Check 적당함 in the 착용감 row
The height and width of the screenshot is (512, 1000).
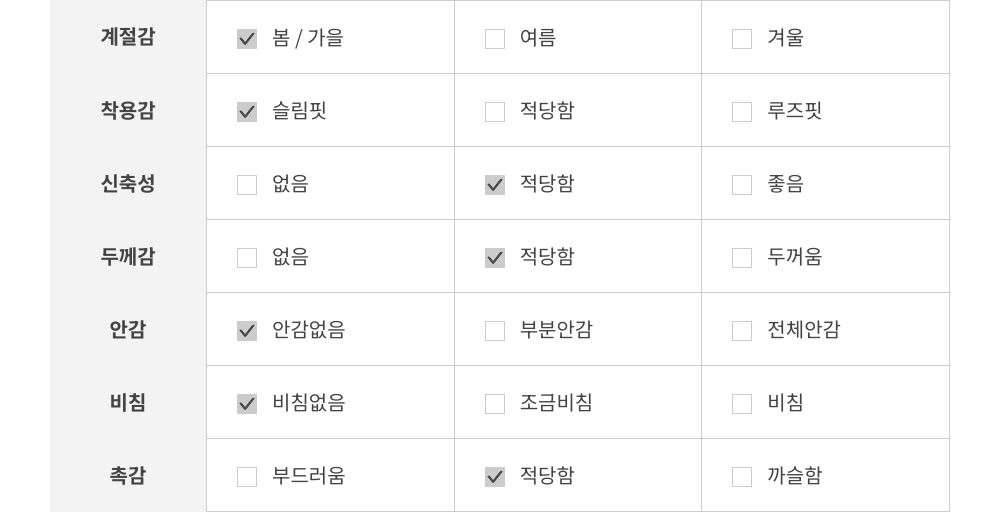495,112
